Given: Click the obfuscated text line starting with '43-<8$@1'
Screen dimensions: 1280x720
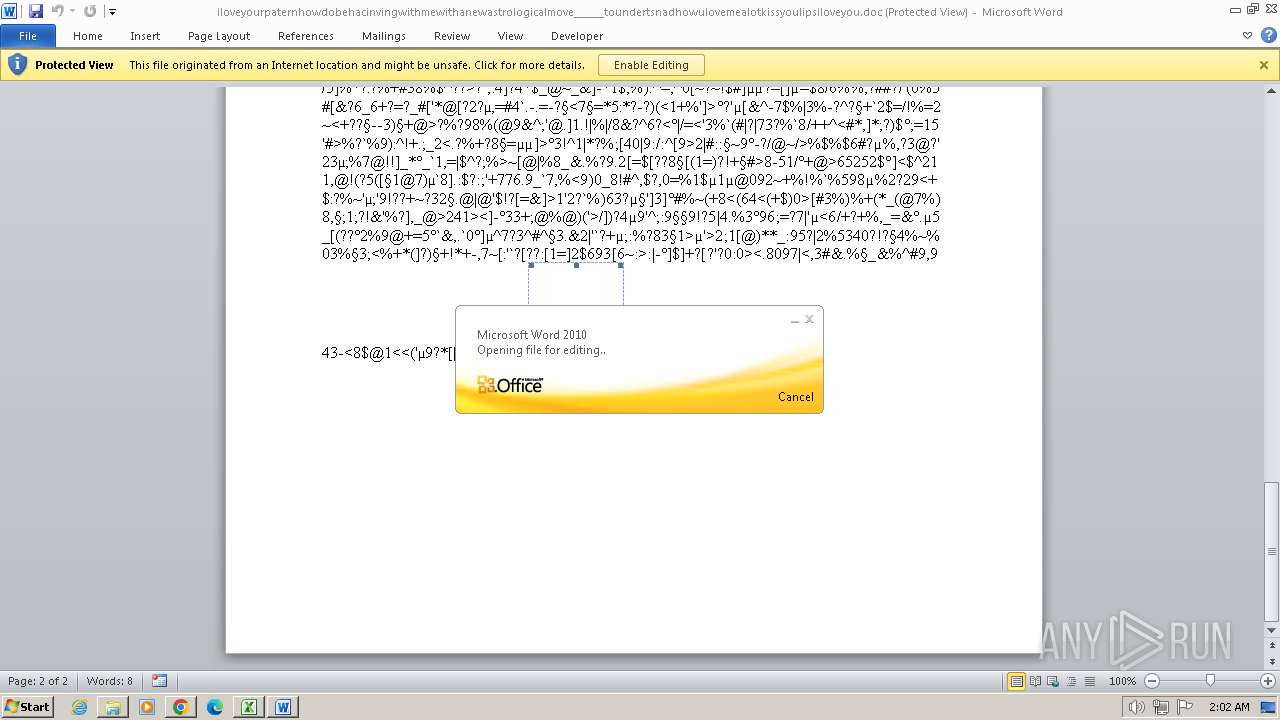Looking at the screenshot, I should tap(388, 353).
